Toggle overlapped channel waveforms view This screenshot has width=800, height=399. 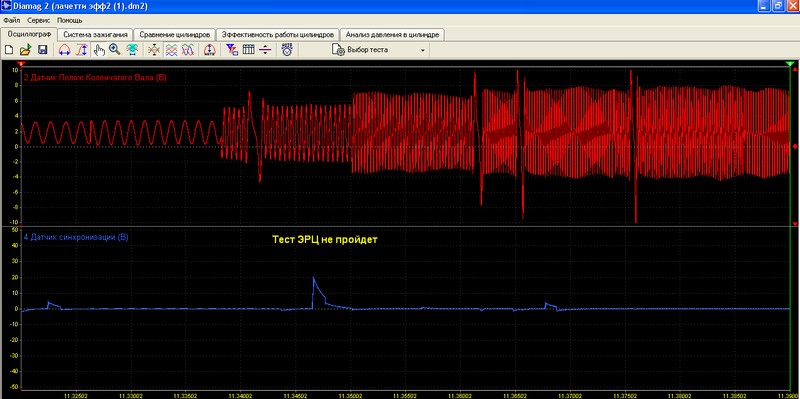[187, 50]
